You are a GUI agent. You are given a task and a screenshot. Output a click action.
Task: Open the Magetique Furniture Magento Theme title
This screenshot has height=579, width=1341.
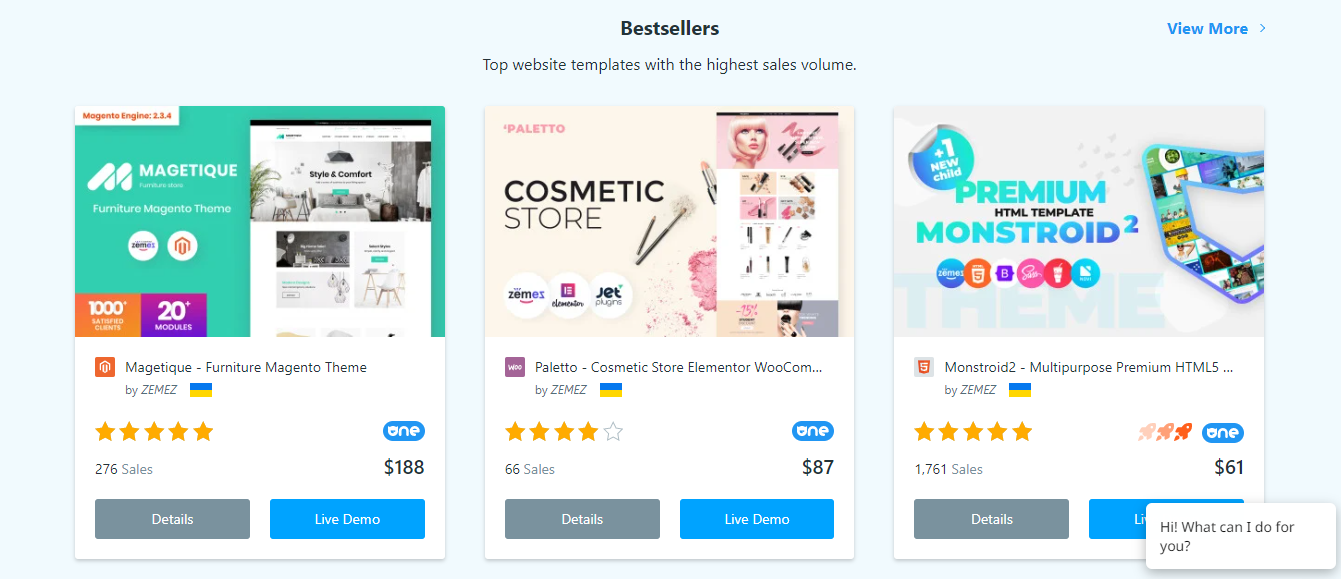245,367
